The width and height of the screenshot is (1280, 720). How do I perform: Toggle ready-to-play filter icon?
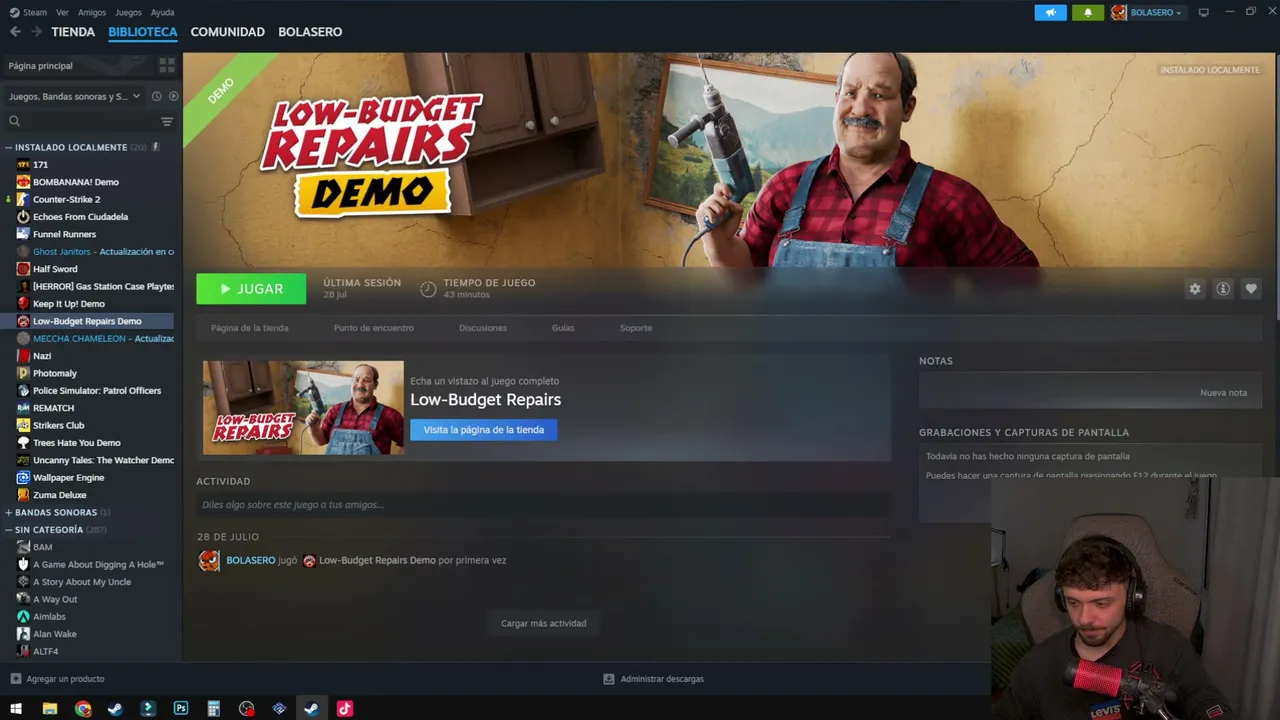click(173, 96)
